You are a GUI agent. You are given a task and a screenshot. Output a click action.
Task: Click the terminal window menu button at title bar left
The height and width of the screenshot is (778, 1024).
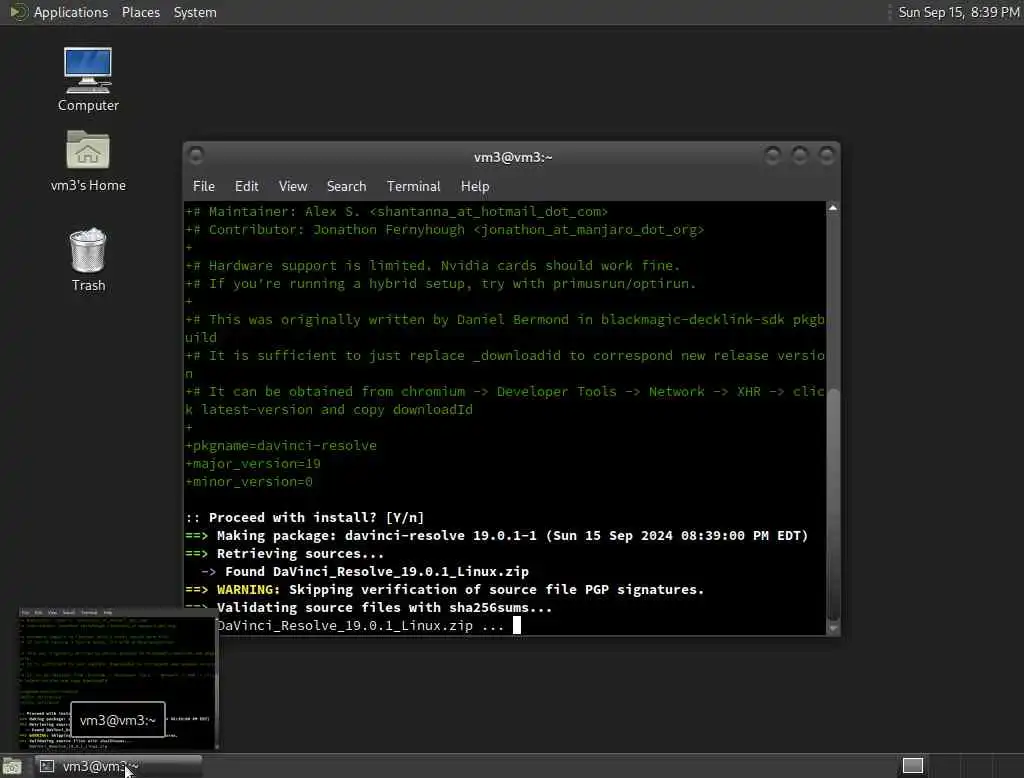pyautogui.click(x=195, y=155)
